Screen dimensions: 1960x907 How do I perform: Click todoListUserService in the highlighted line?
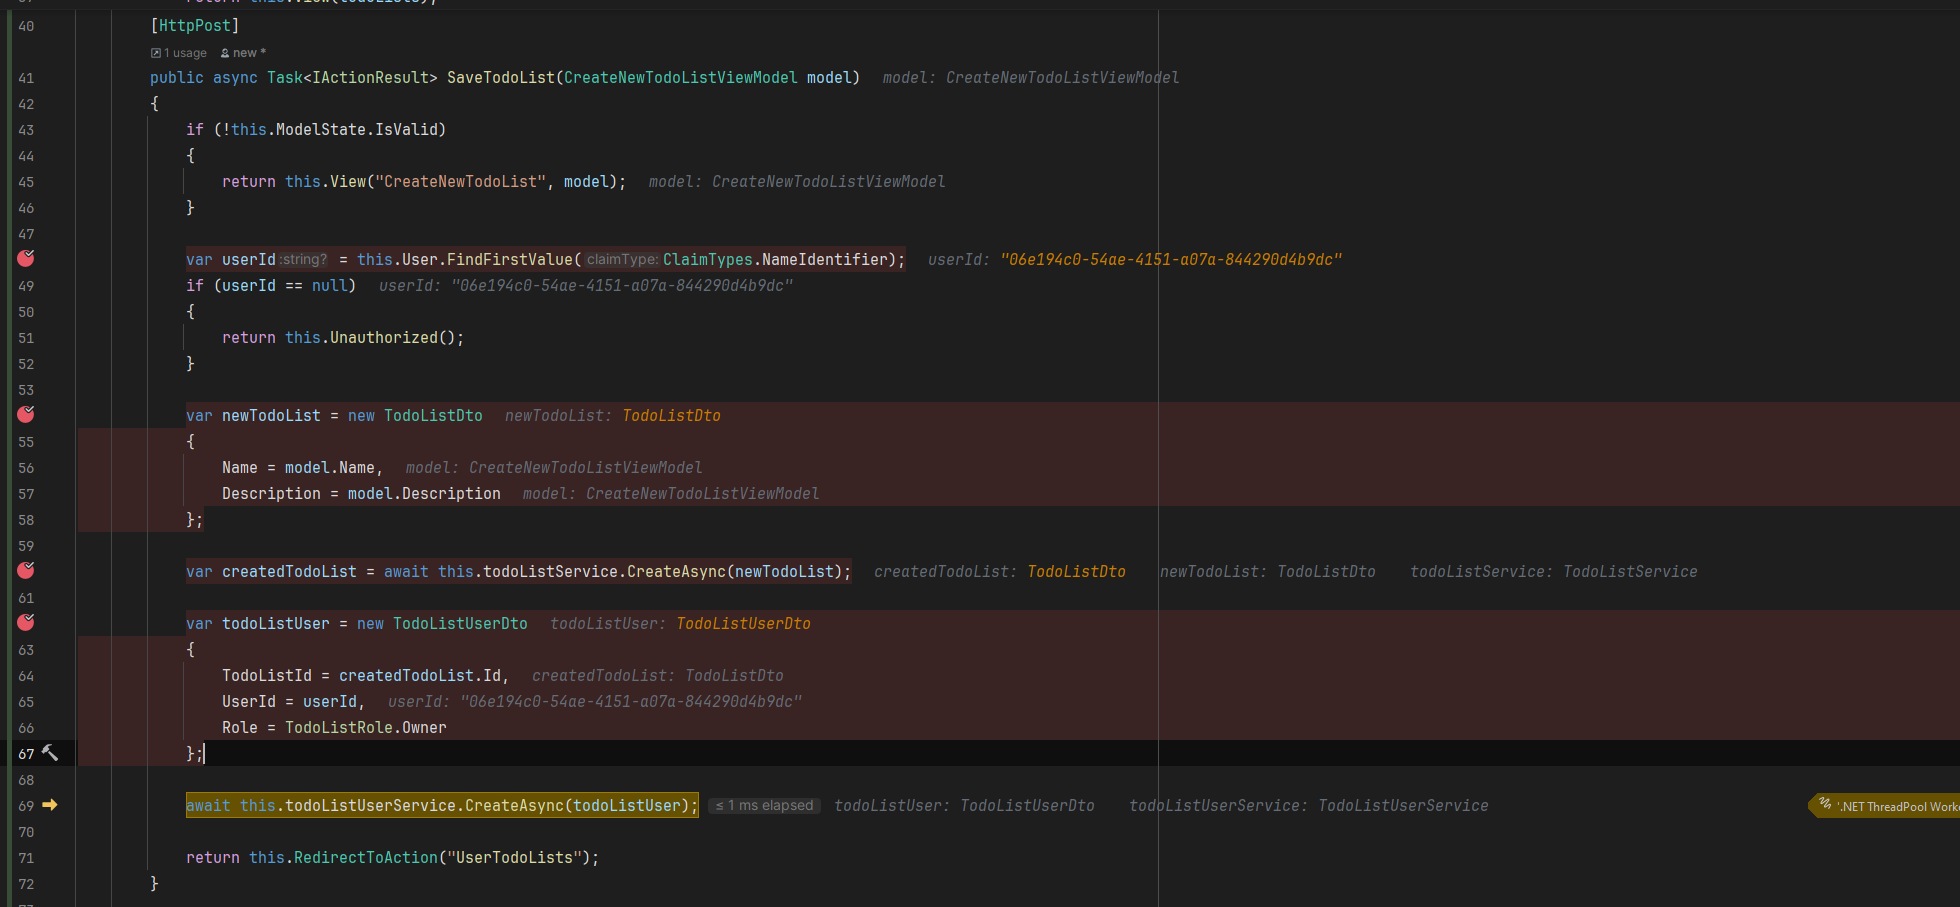coord(370,806)
